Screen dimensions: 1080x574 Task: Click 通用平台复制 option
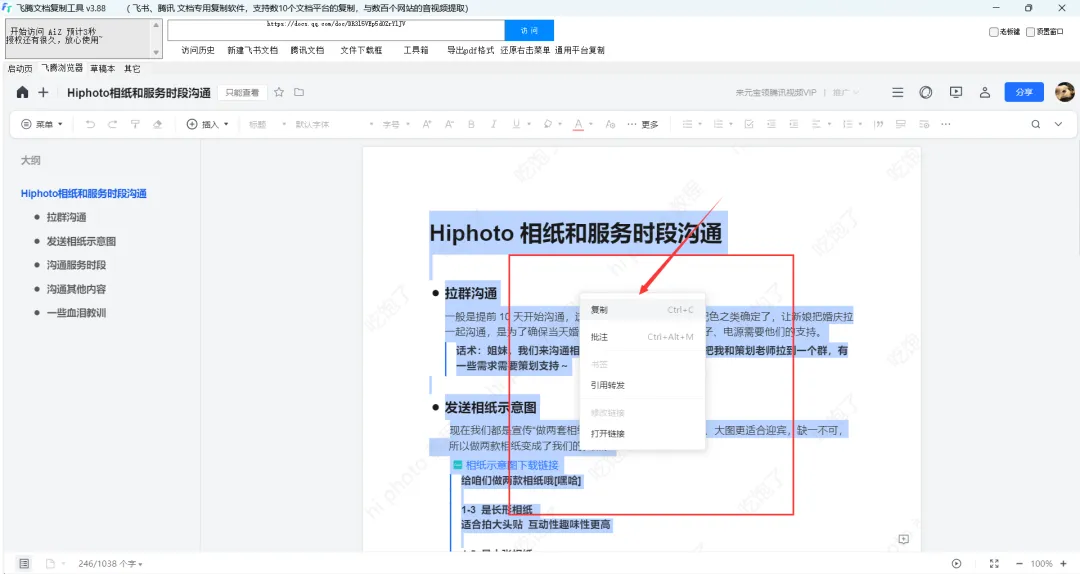point(579,50)
